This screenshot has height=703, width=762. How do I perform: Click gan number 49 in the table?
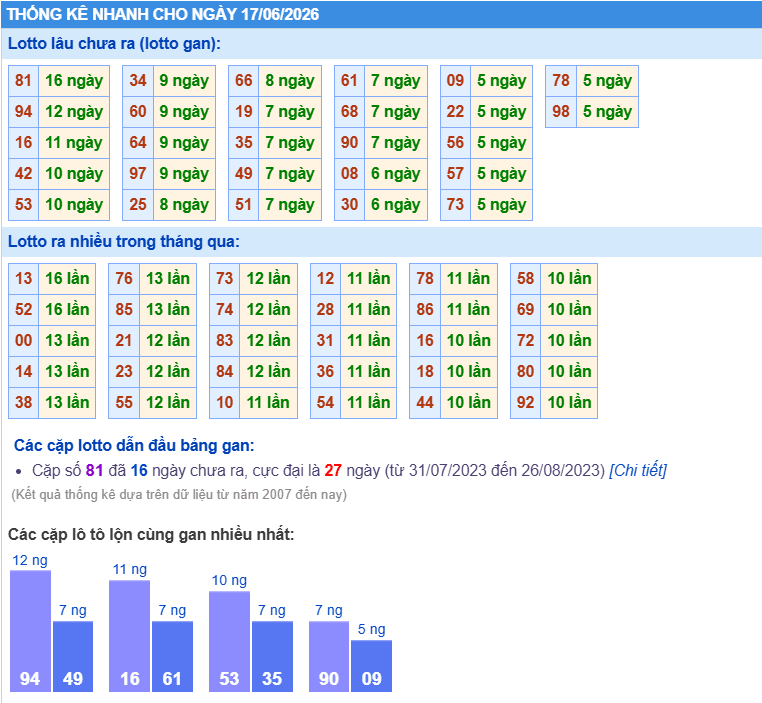pyautogui.click(x=244, y=174)
